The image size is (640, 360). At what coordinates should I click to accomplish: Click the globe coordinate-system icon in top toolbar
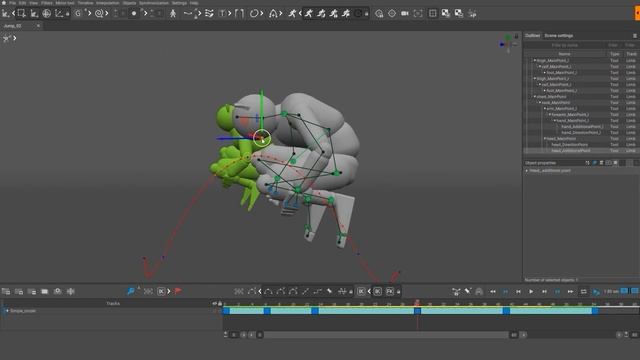47,13
